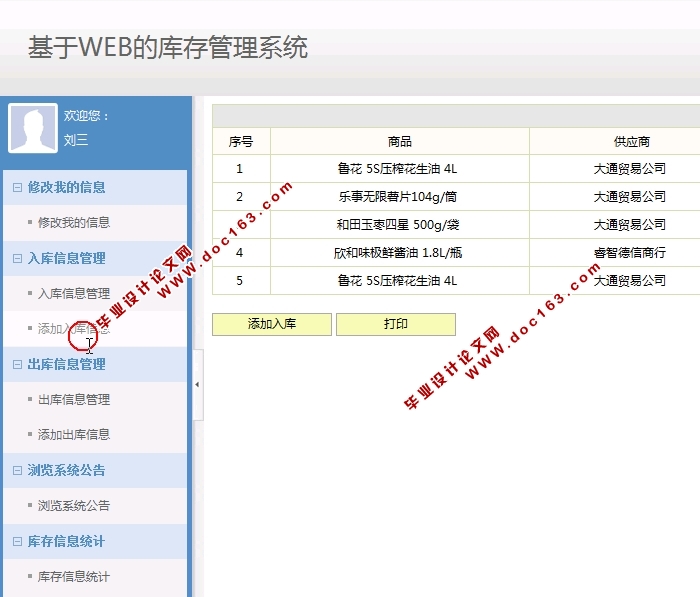Select the 库存信息统计 section header
Image resolution: width=700 pixels, height=597 pixels.
click(95, 542)
